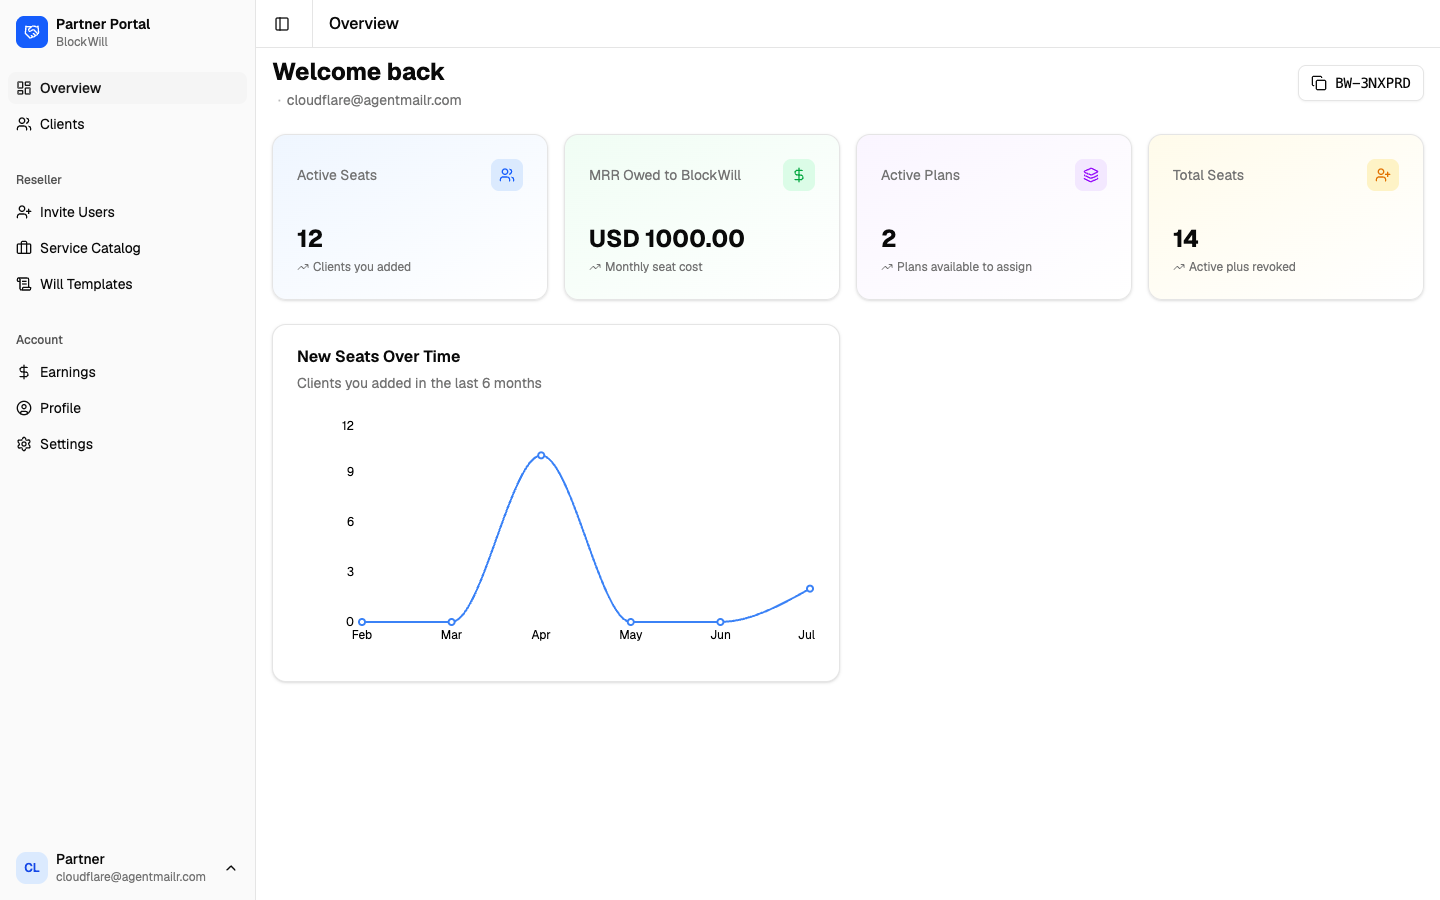Viewport: 1440px width, 900px height.
Task: Navigate to Earnings
Action: (127, 372)
